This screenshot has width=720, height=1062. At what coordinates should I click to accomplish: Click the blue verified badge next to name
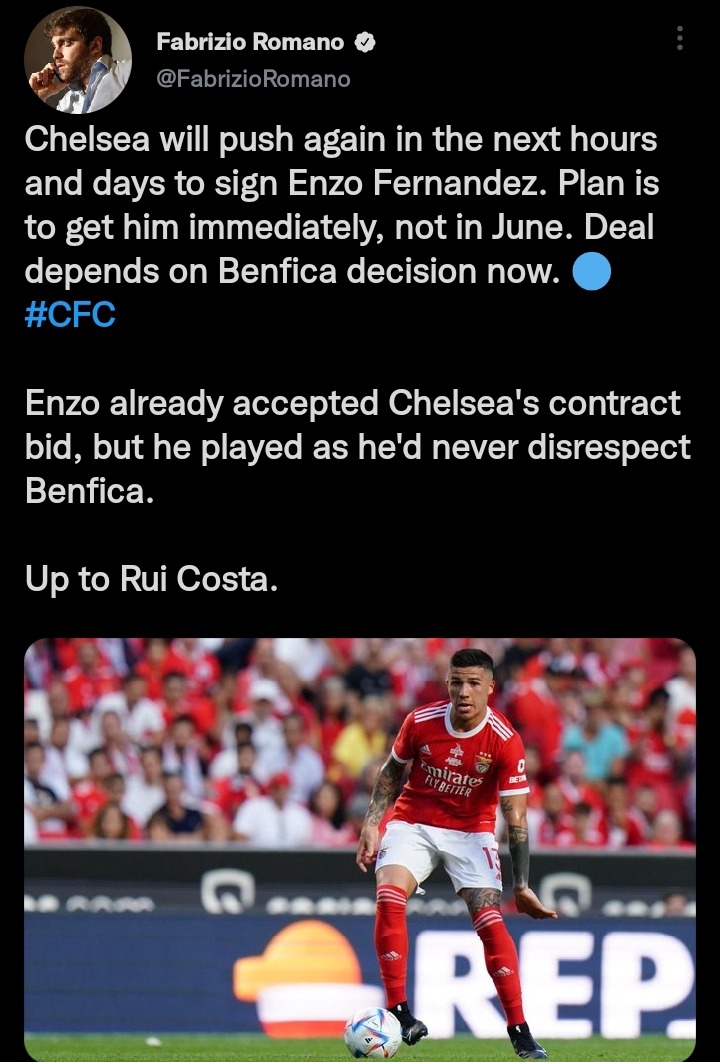point(367,42)
